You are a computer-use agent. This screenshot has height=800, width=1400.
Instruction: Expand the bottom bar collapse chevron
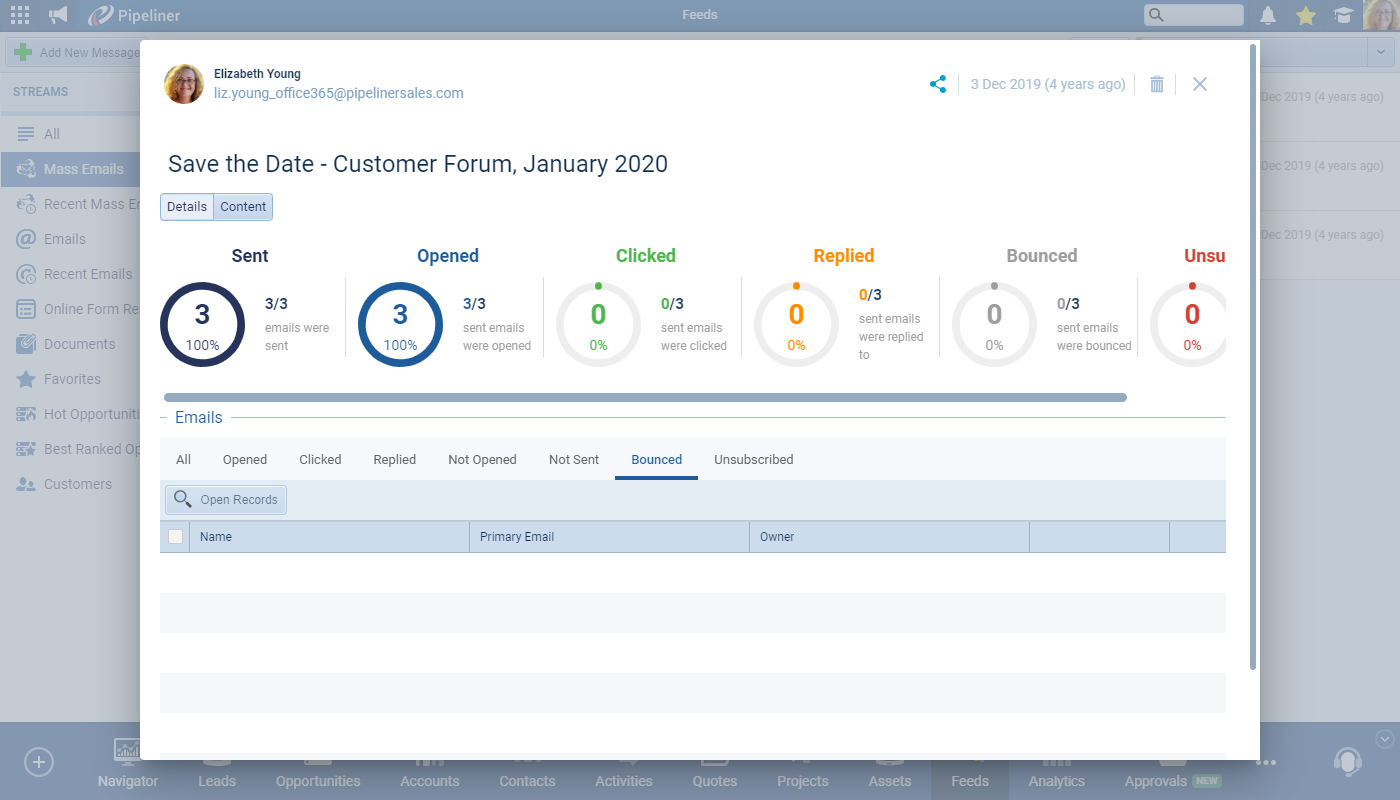(x=1385, y=739)
